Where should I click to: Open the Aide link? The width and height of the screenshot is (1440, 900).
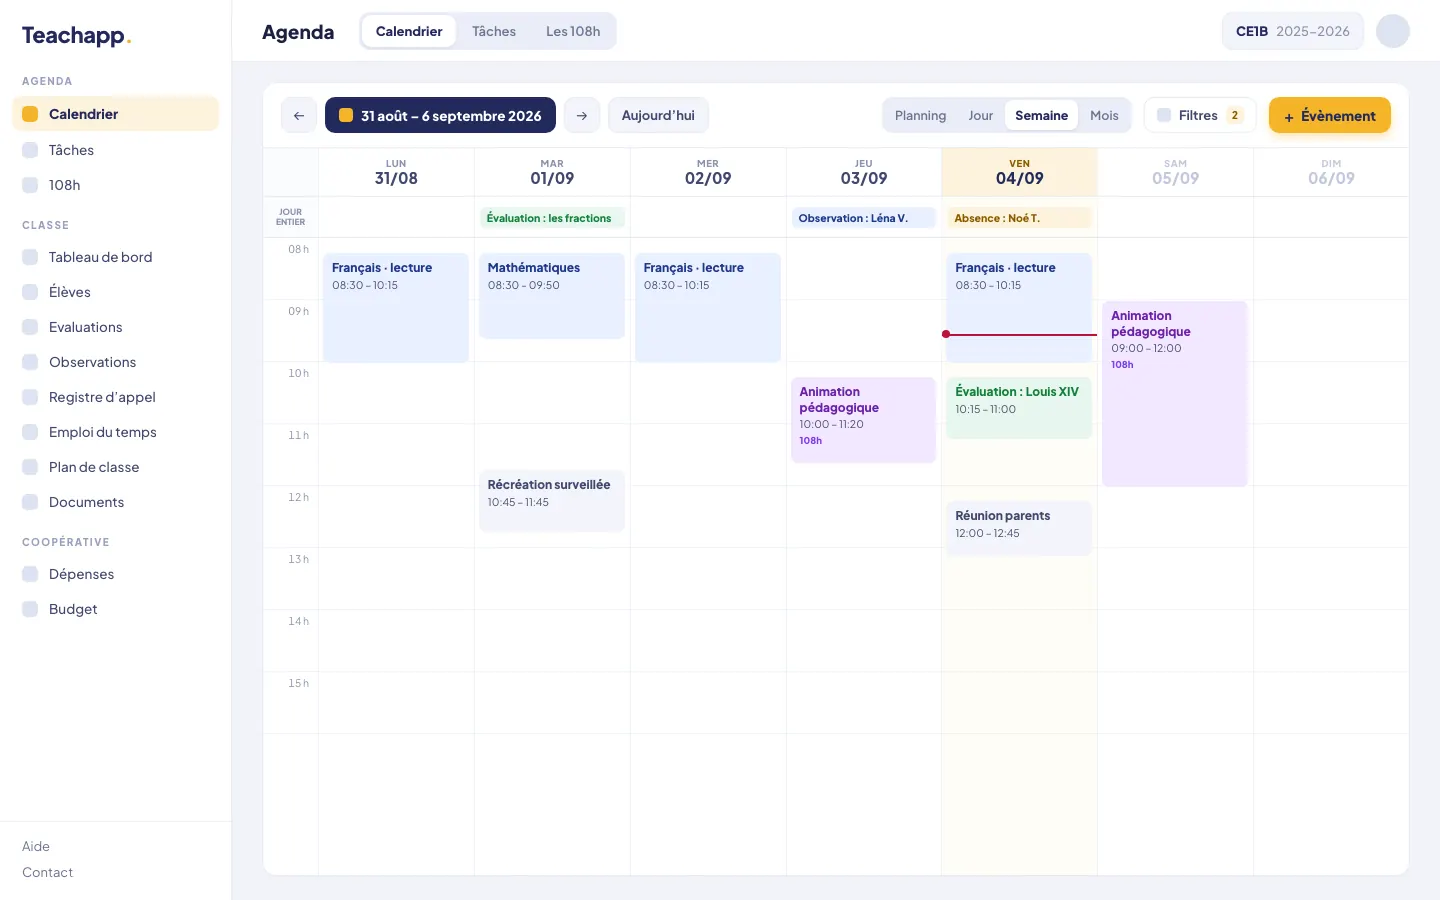tap(36, 846)
